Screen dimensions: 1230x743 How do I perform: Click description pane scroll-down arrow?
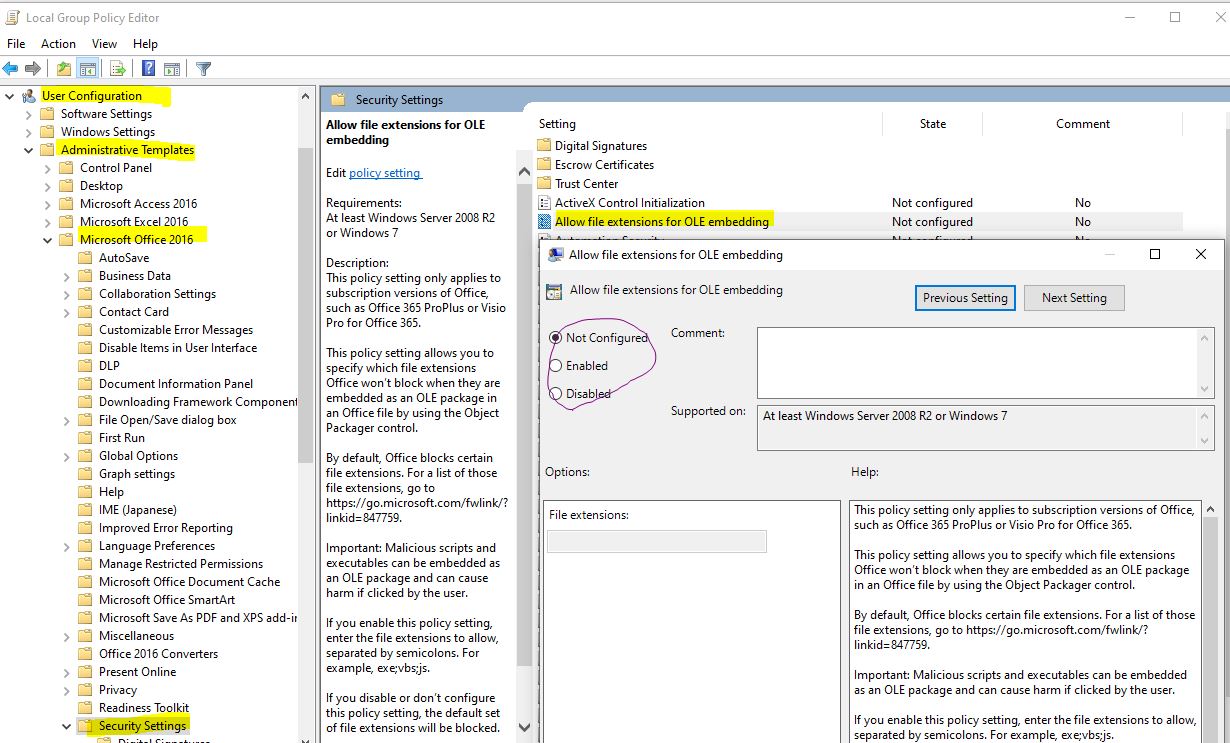(x=525, y=728)
